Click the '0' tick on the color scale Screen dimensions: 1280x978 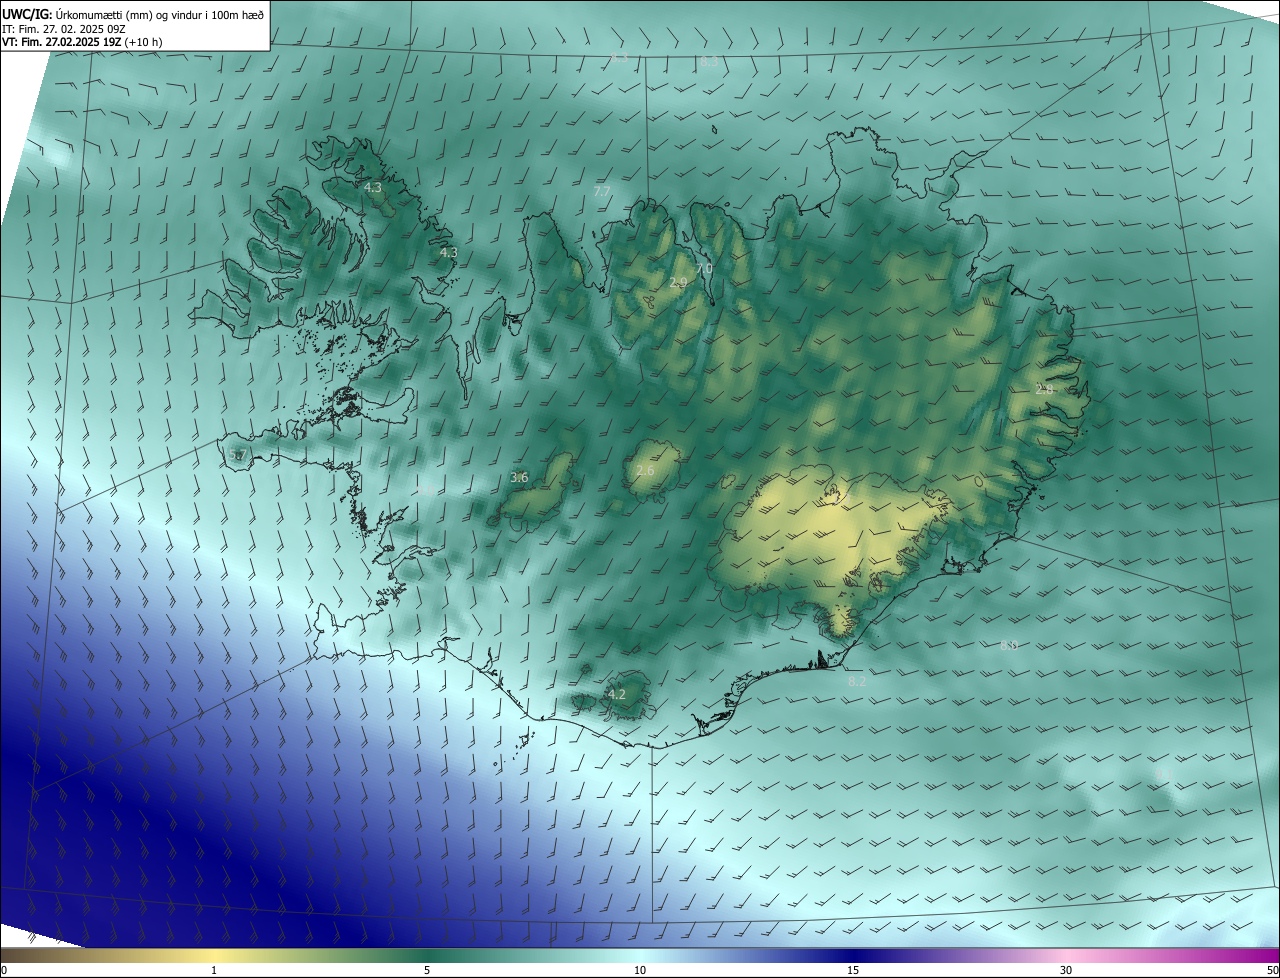tap(4, 970)
